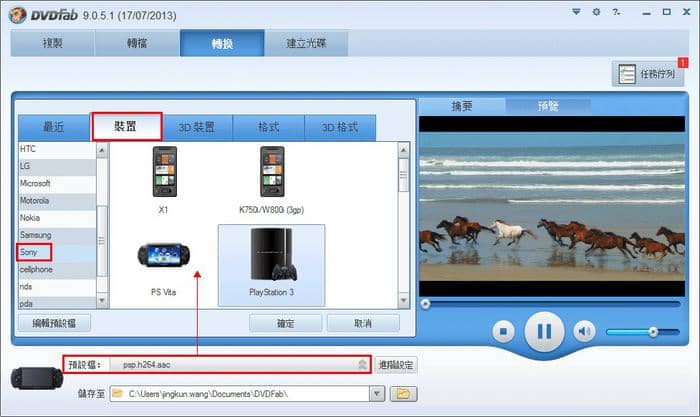Select the 最近 (Recent) profile tab

(54, 127)
